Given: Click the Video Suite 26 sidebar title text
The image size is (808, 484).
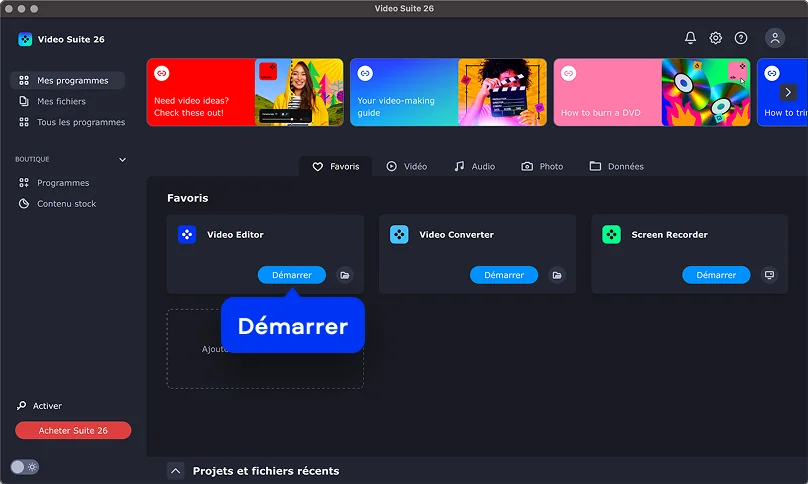Looking at the screenshot, I should [x=71, y=39].
